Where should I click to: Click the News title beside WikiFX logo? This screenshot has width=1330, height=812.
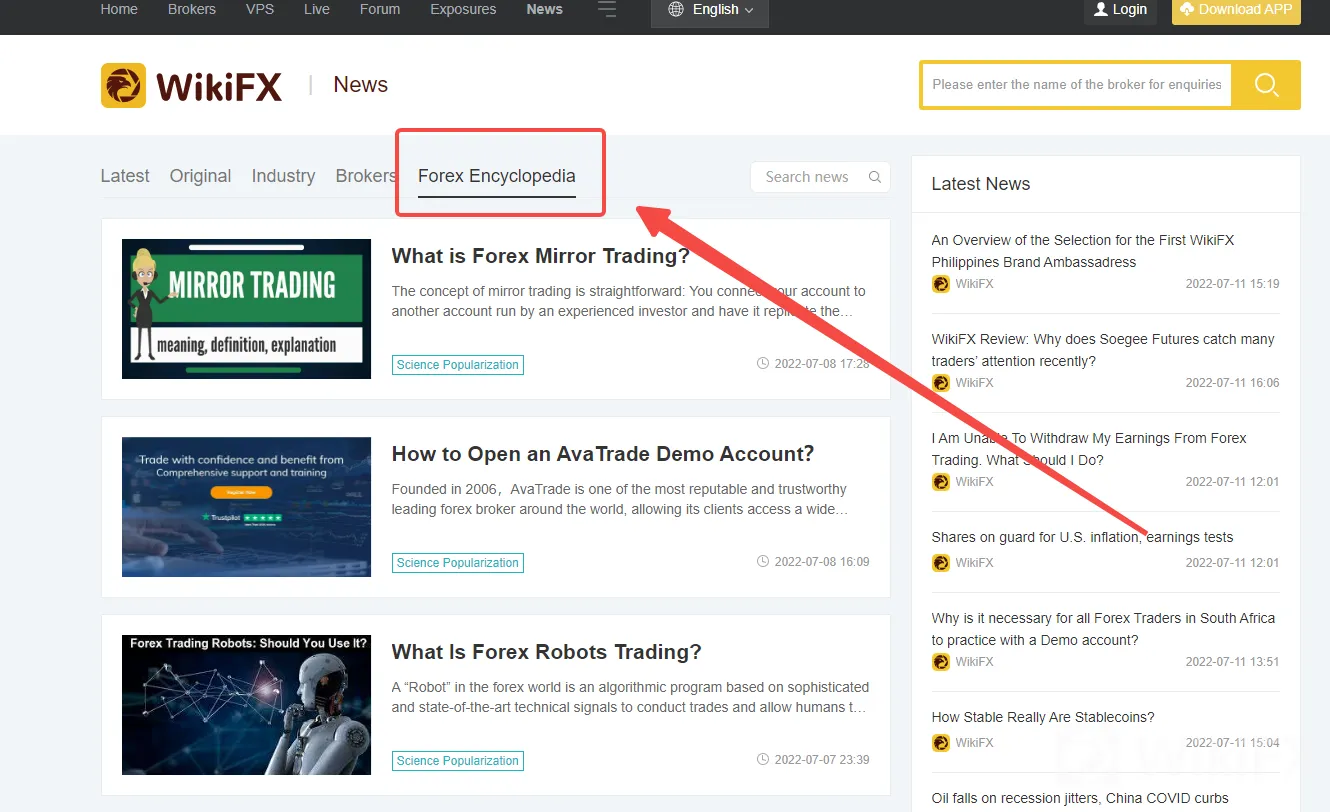pyautogui.click(x=360, y=85)
